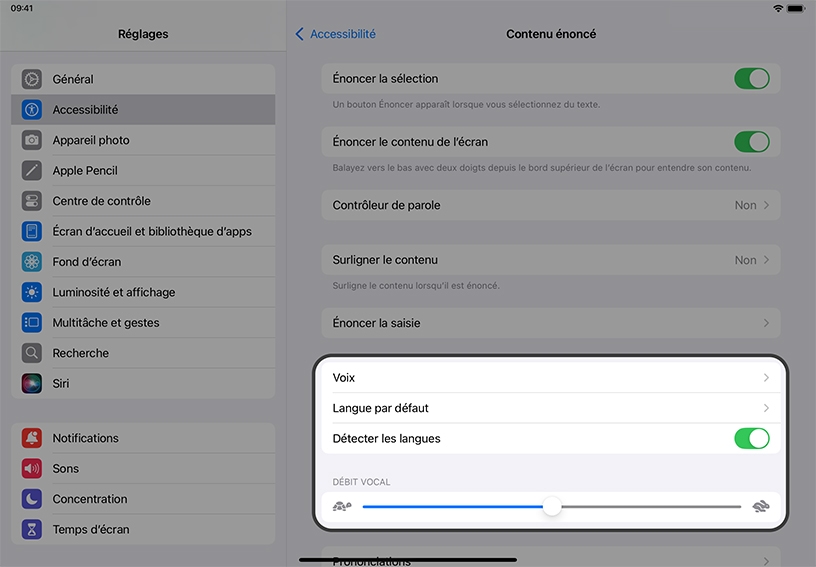Viewport: 816px width, 567px height.
Task: Click the blue part of speech rate slider
Action: 453,506
